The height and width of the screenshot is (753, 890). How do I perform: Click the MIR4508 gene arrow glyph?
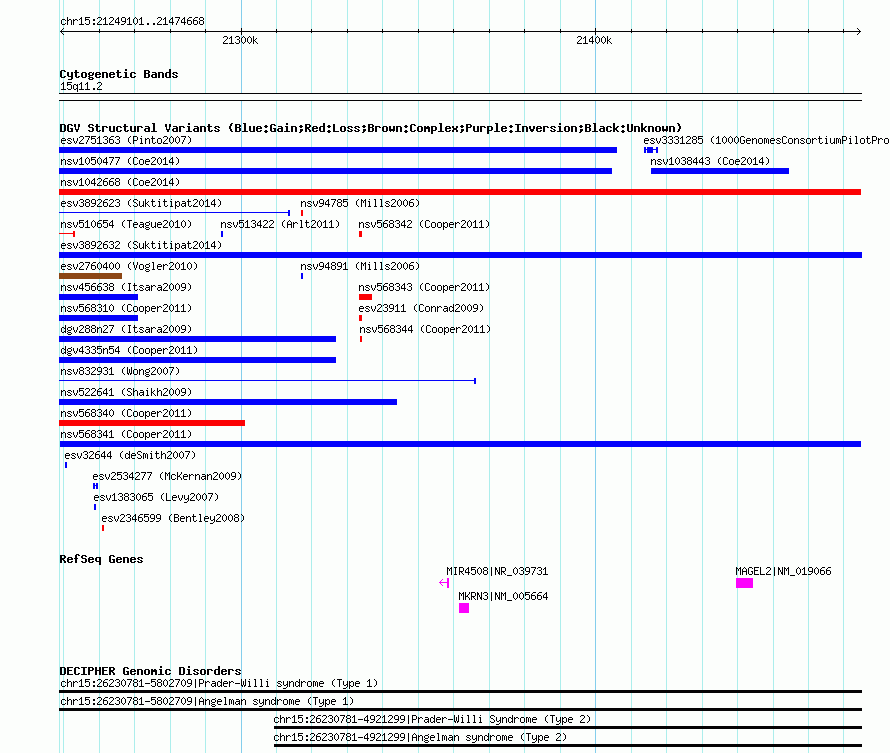click(x=444, y=583)
